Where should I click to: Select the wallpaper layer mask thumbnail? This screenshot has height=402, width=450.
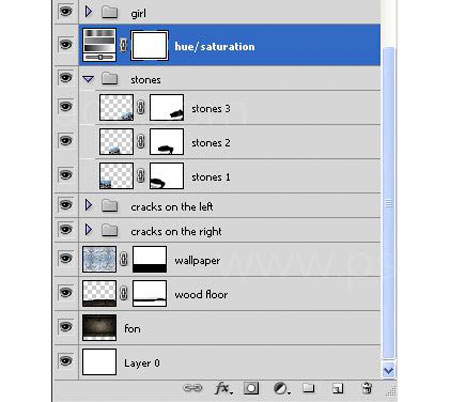pos(150,259)
